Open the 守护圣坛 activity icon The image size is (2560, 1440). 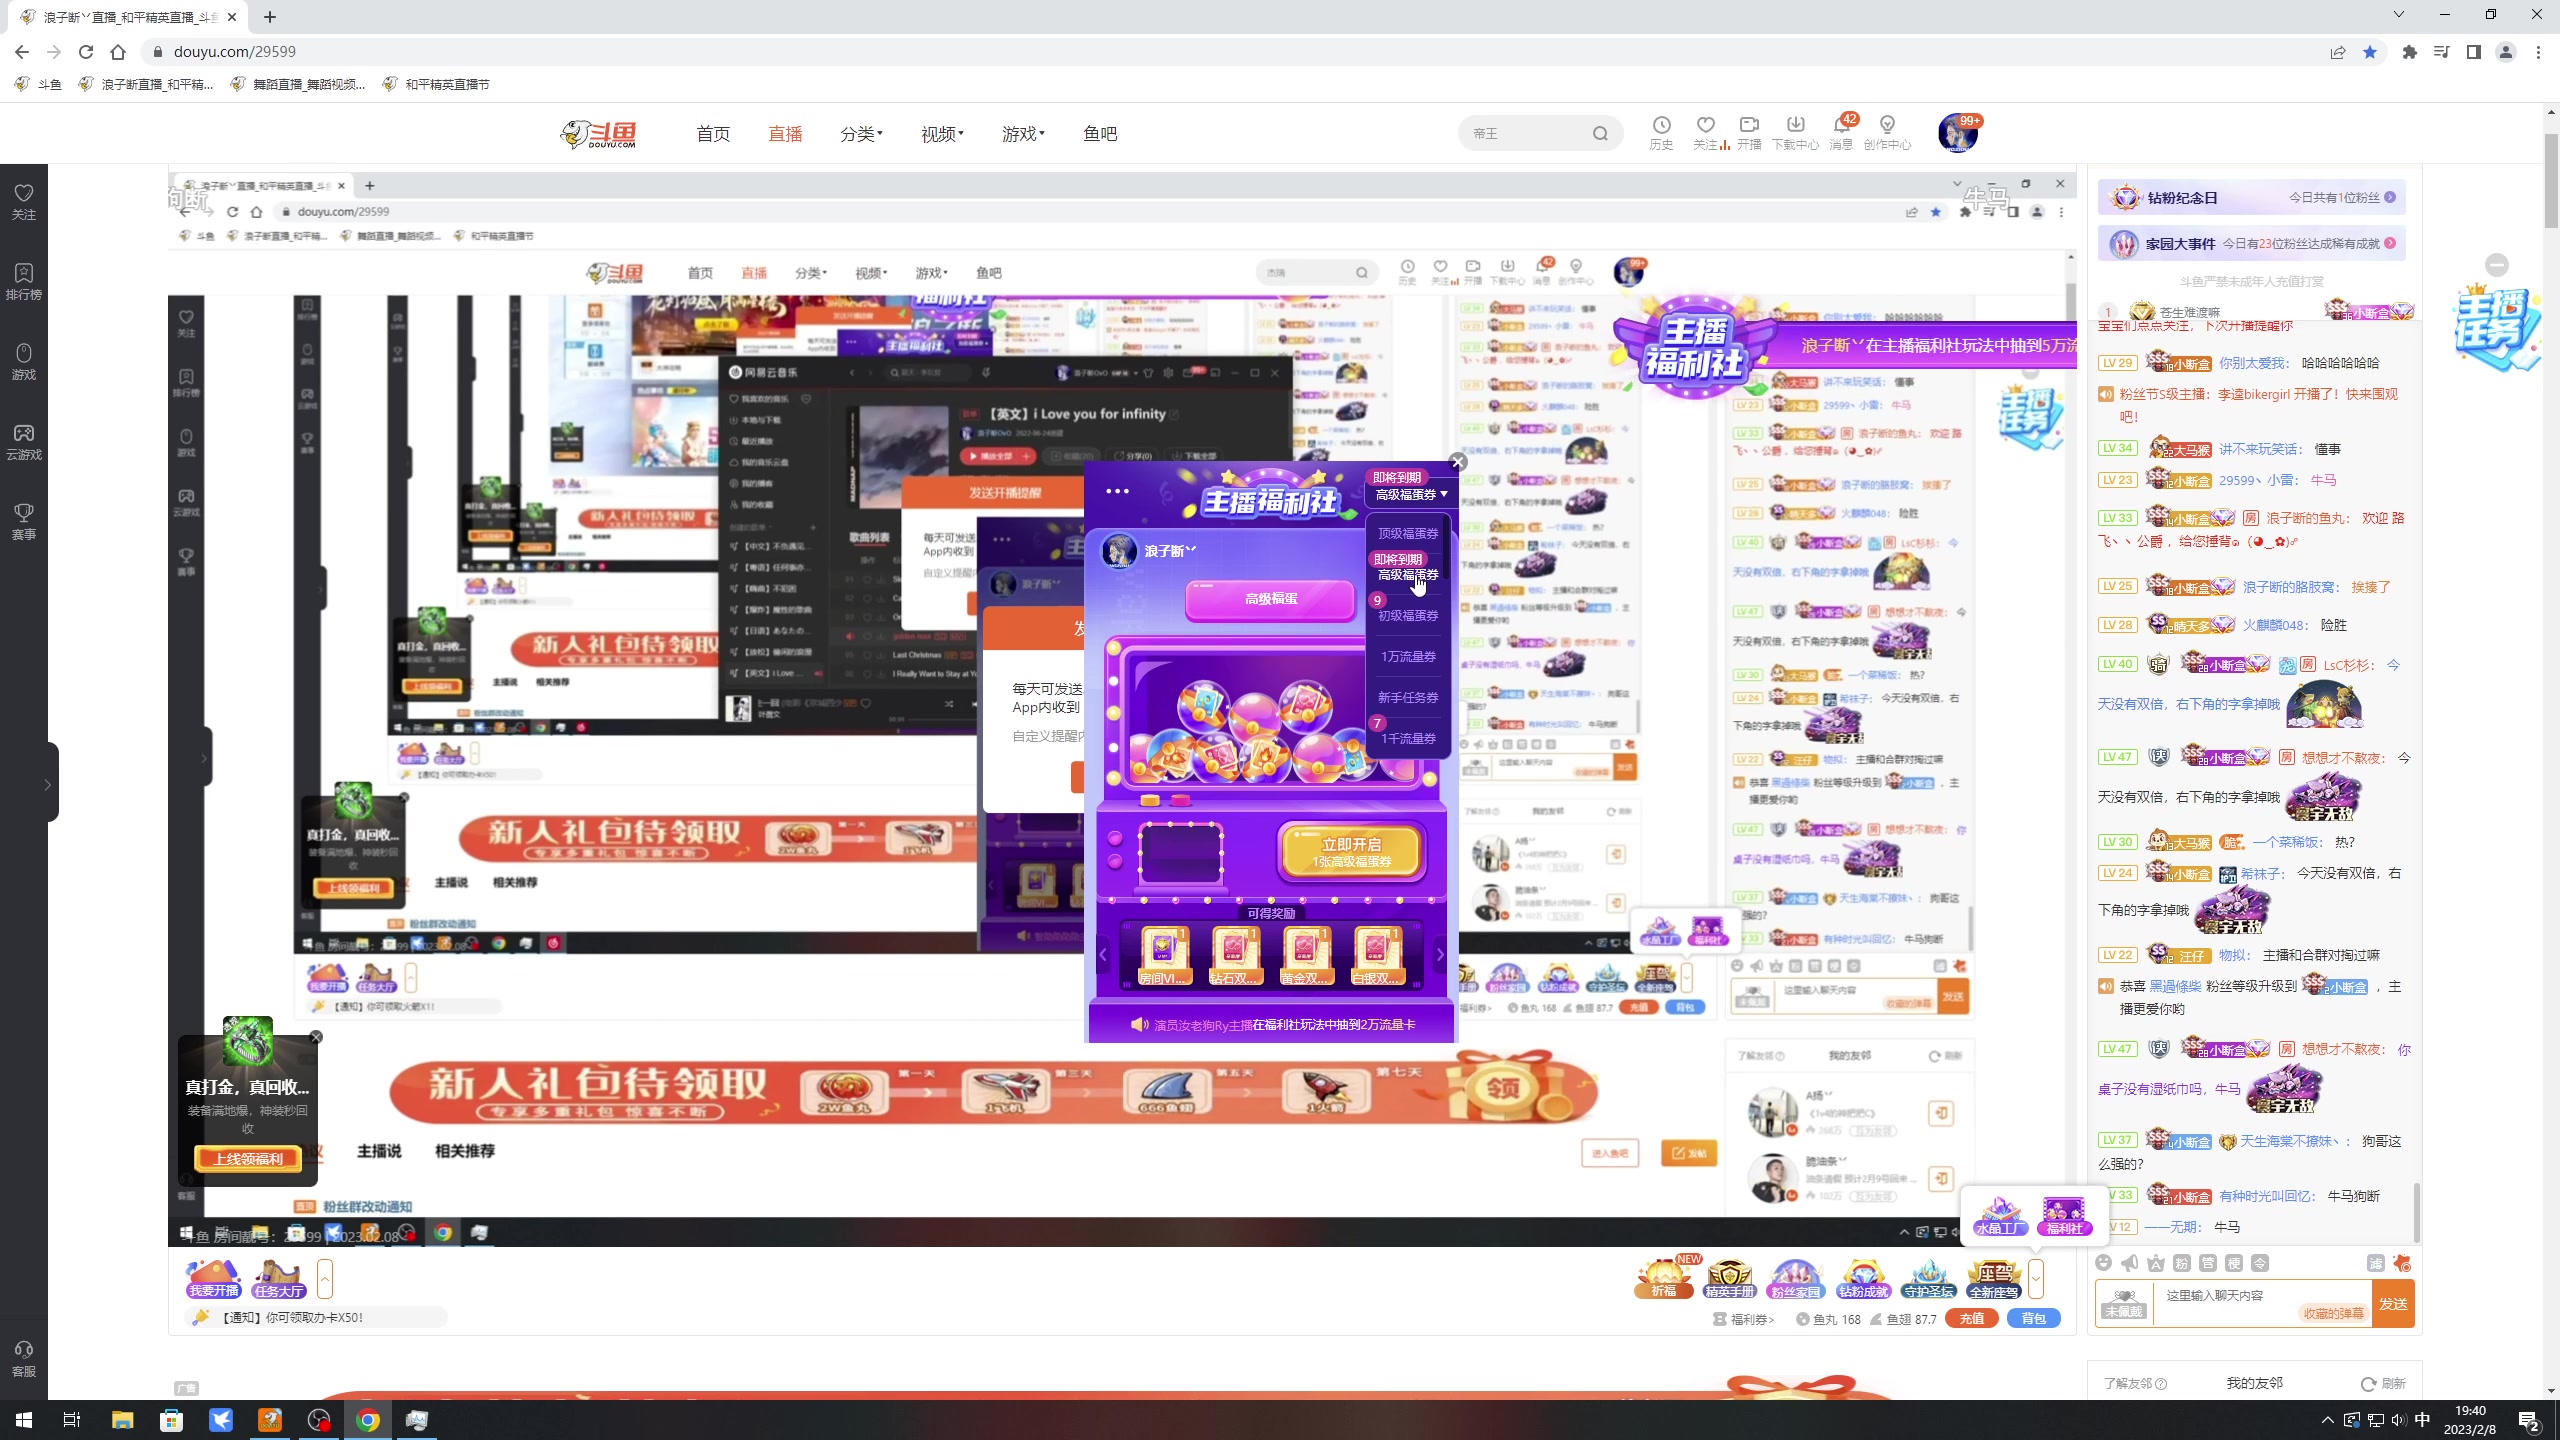pyautogui.click(x=1928, y=1278)
